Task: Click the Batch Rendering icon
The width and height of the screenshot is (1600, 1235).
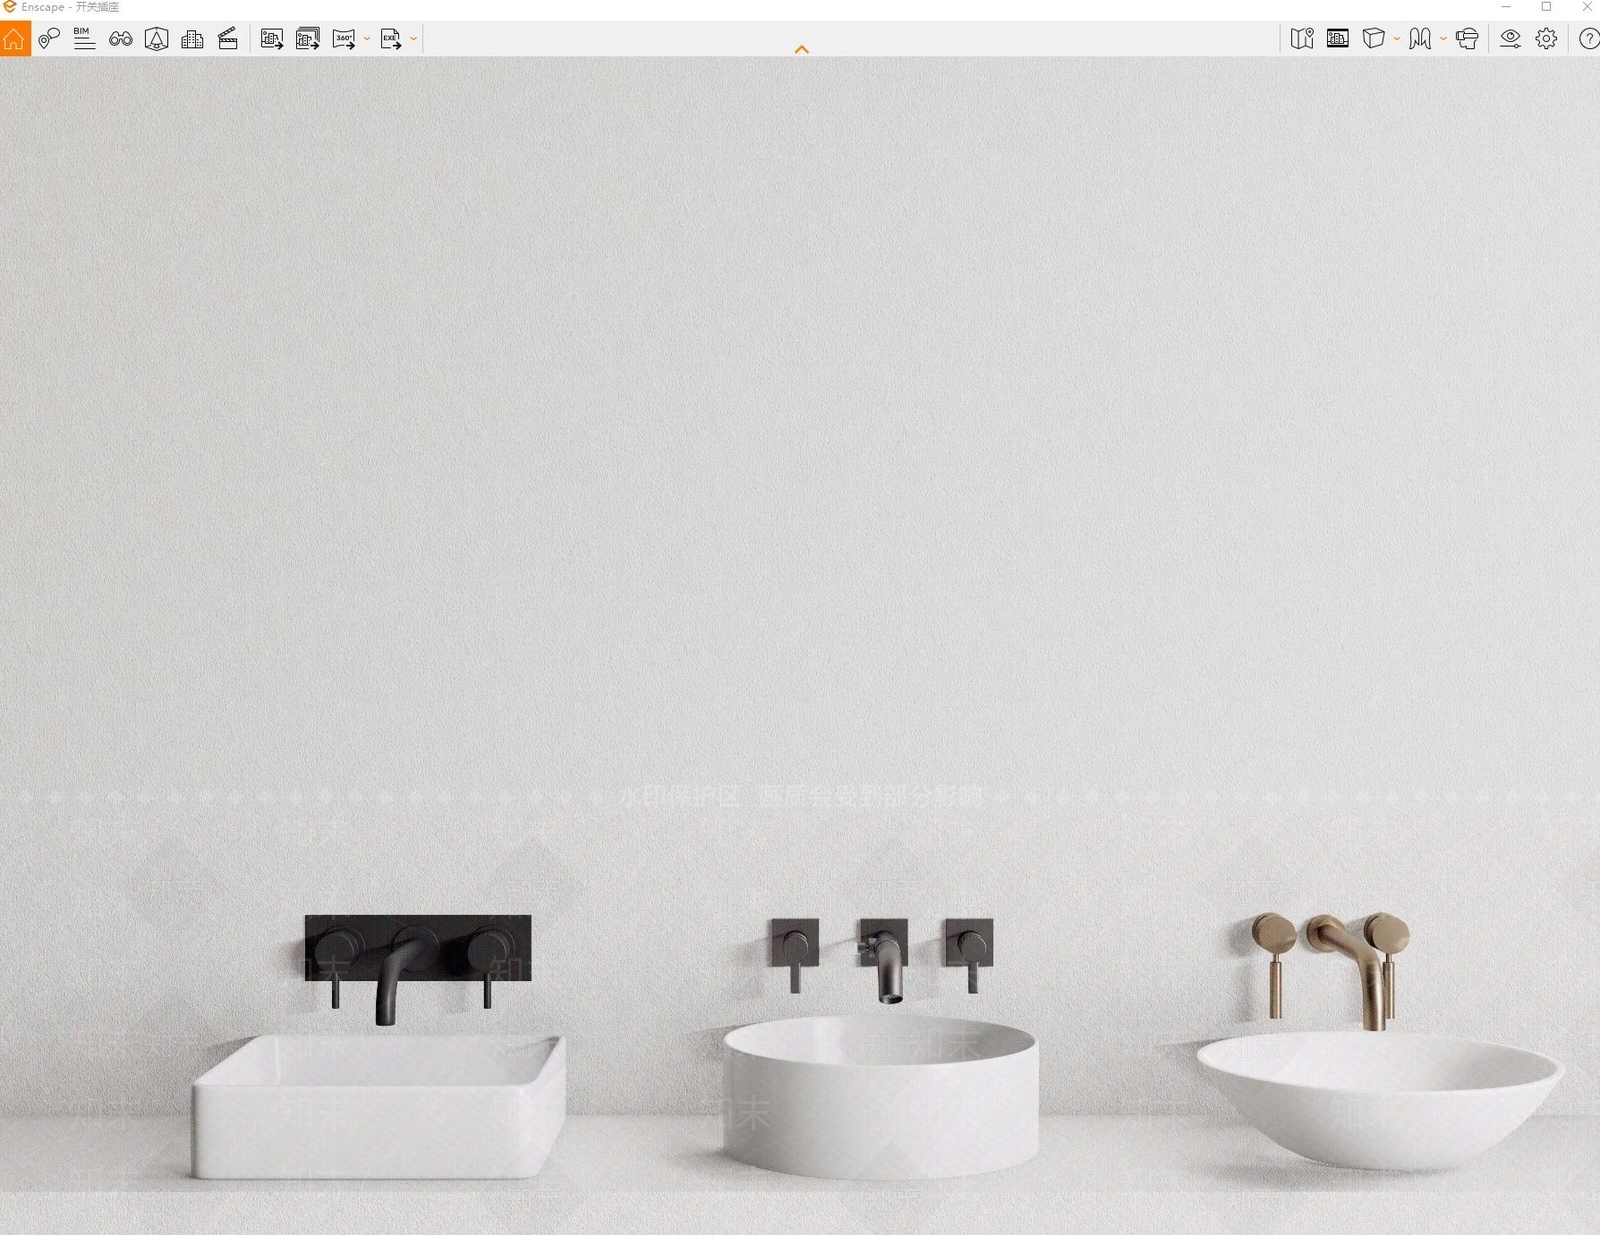Action: point(308,39)
